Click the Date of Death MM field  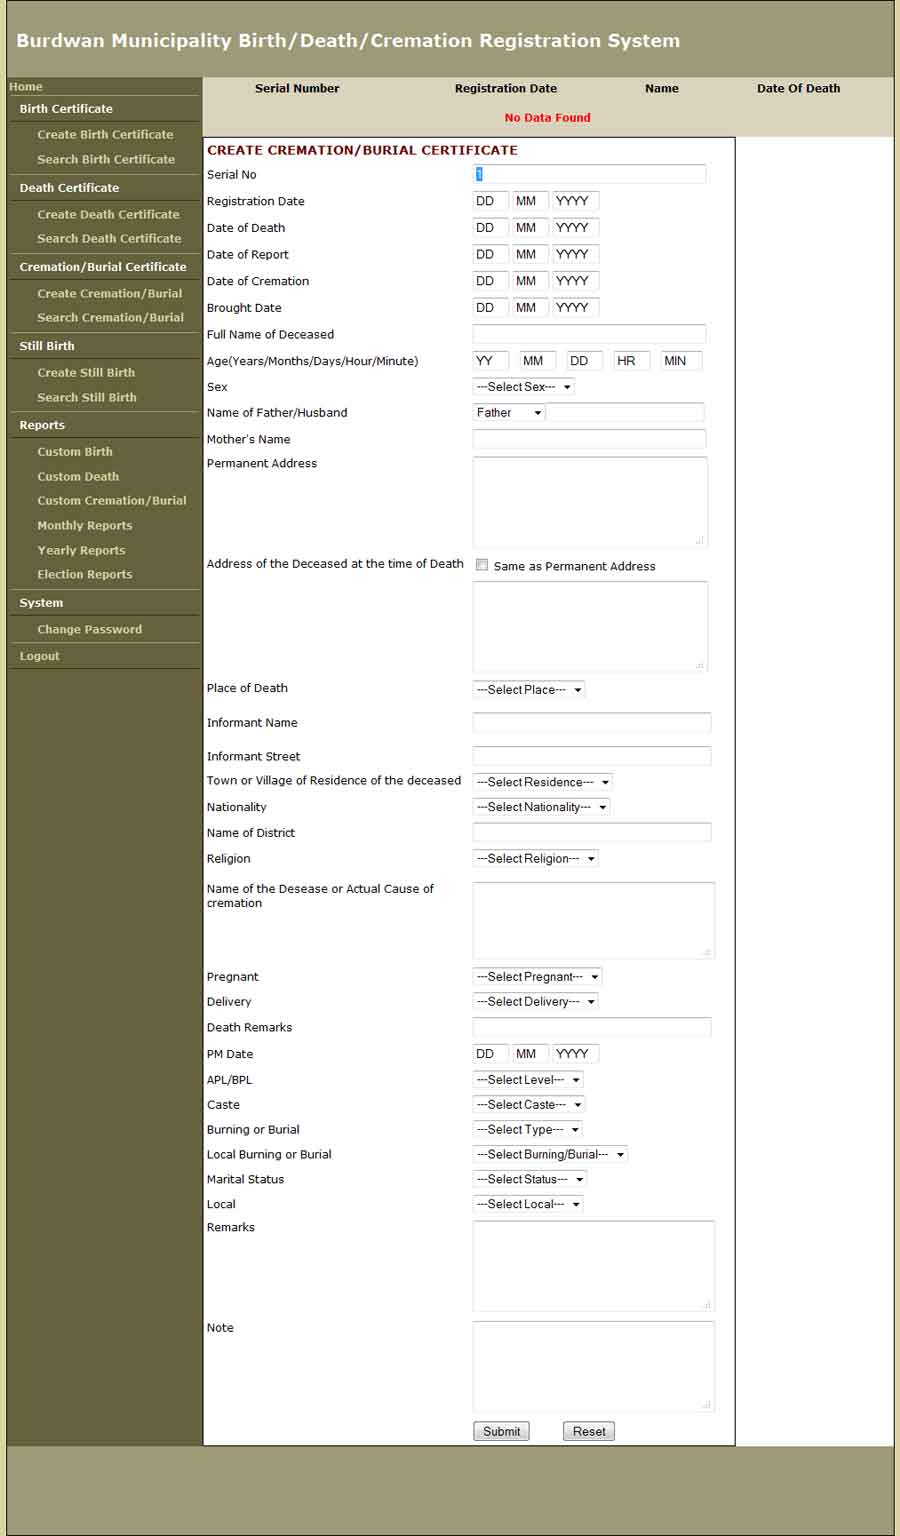click(x=530, y=228)
